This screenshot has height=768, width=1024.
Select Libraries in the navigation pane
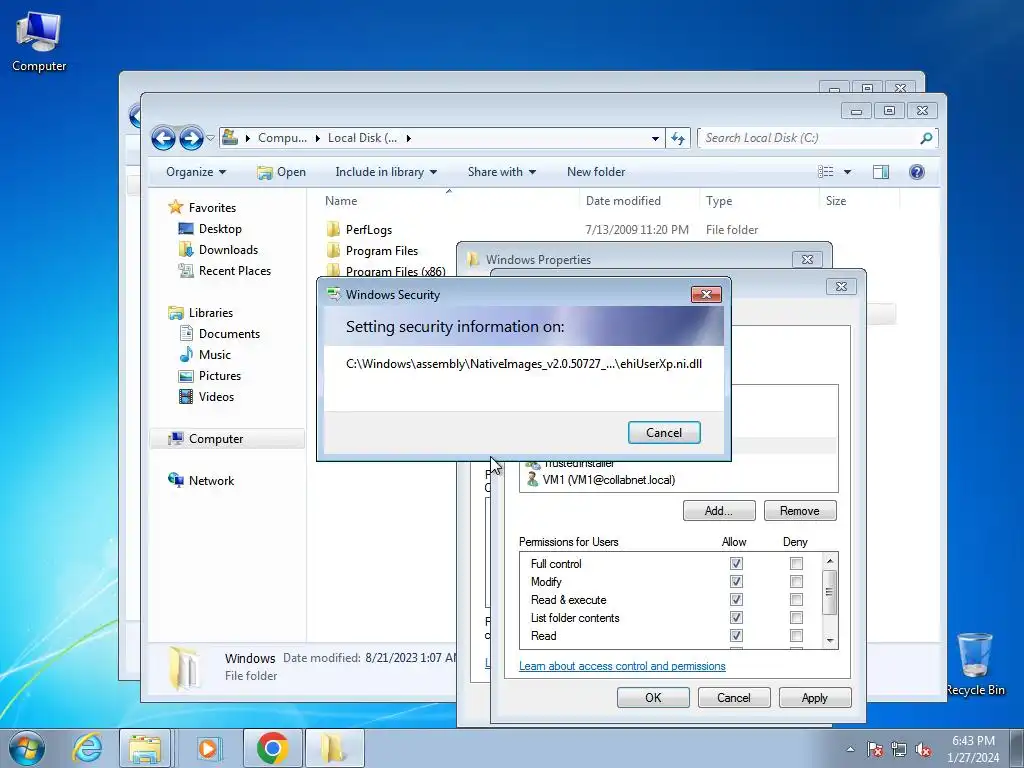(x=210, y=313)
